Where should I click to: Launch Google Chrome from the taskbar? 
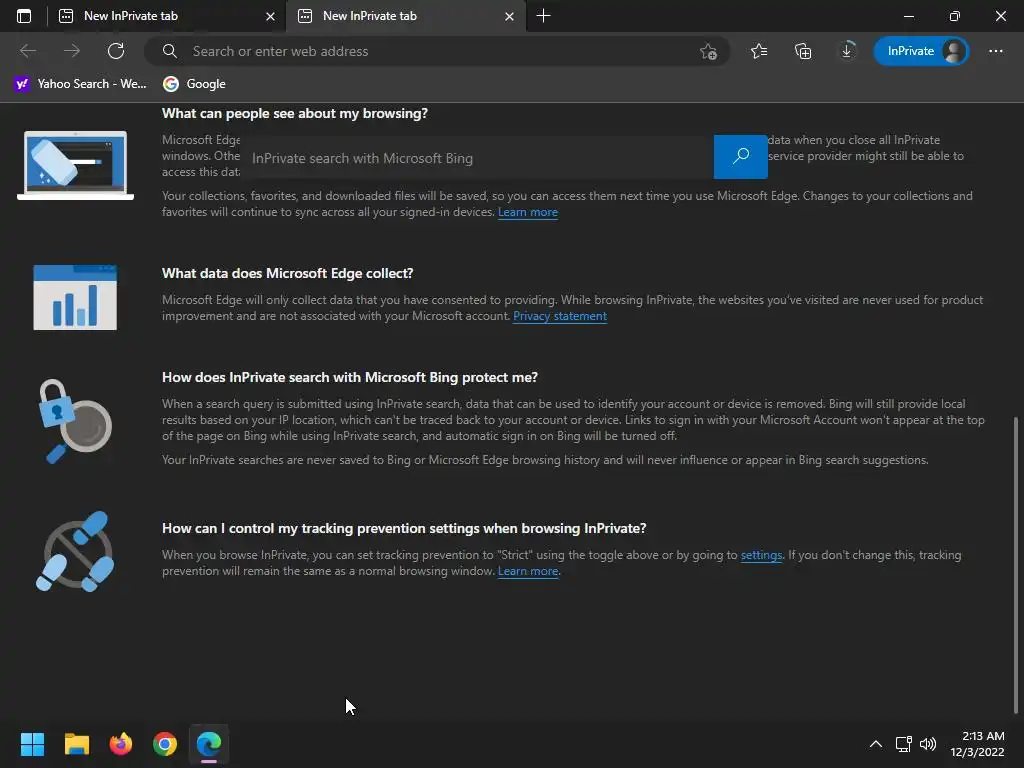point(165,744)
